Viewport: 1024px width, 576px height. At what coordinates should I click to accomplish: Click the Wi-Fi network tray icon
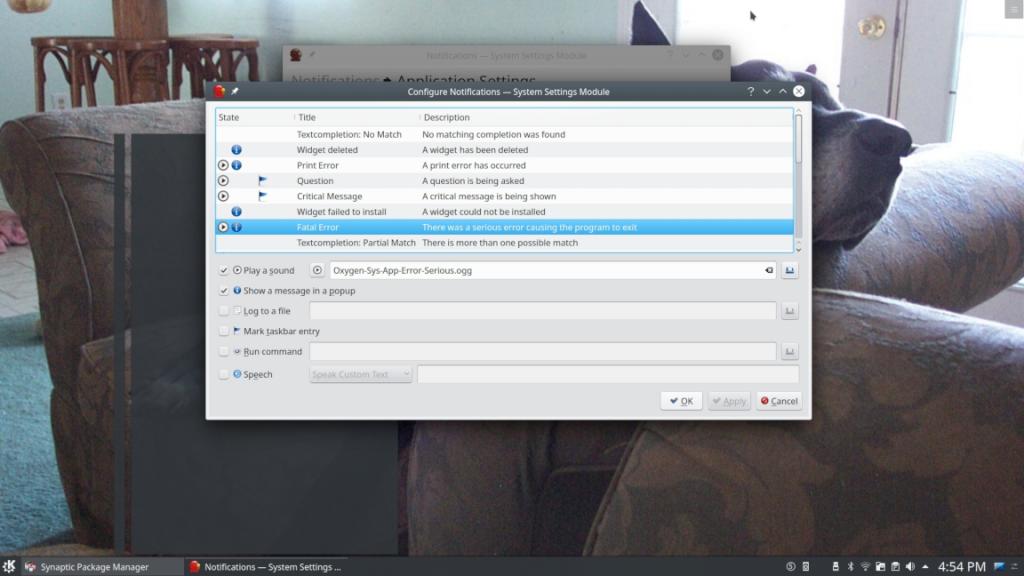tap(866, 567)
